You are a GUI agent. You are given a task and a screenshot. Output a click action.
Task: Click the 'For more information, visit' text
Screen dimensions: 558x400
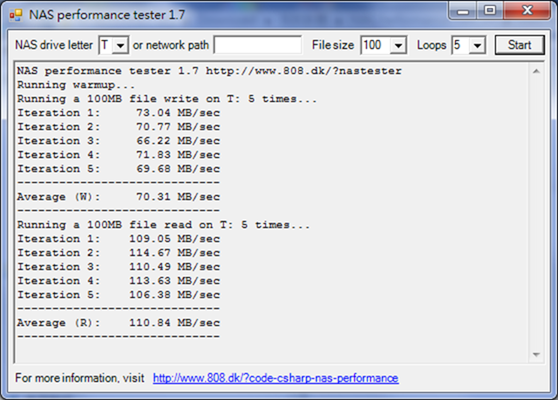coord(80,378)
